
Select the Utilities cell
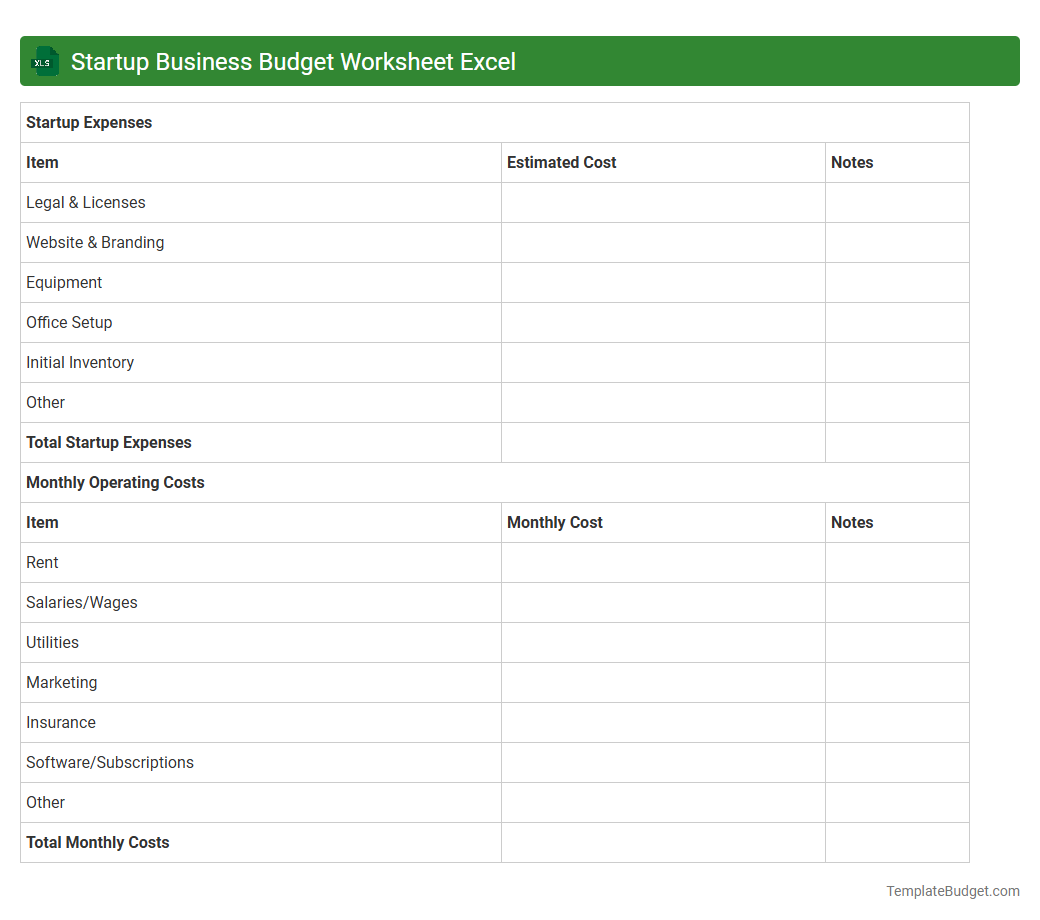tap(52, 642)
